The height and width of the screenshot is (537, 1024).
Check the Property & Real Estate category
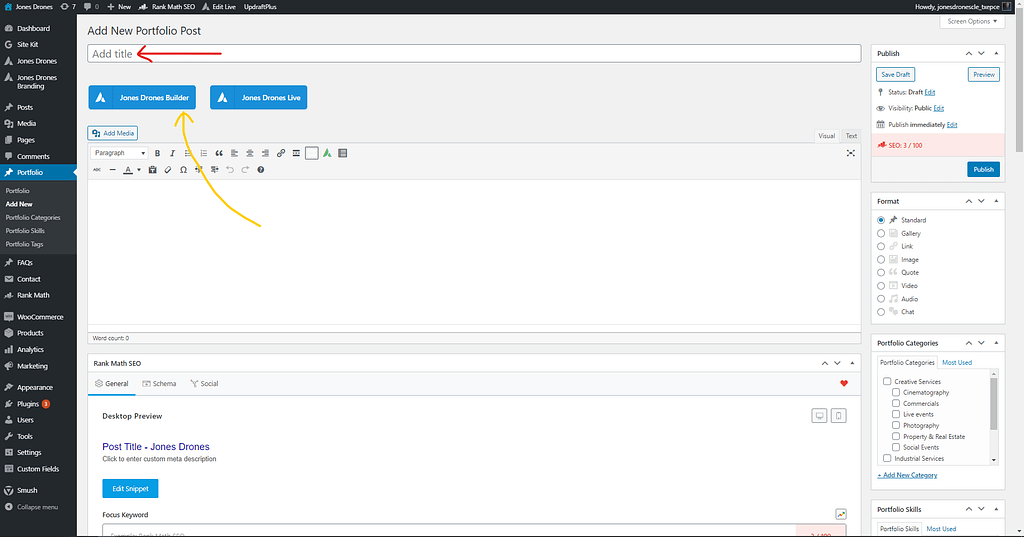pyautogui.click(x=896, y=436)
